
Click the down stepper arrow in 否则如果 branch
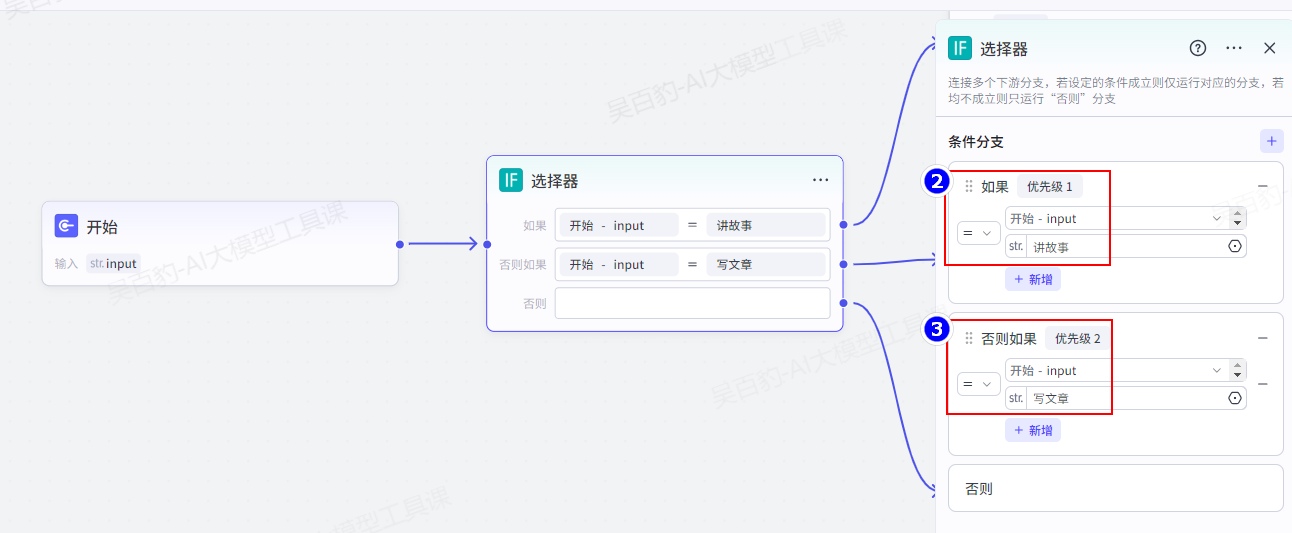point(1238,375)
